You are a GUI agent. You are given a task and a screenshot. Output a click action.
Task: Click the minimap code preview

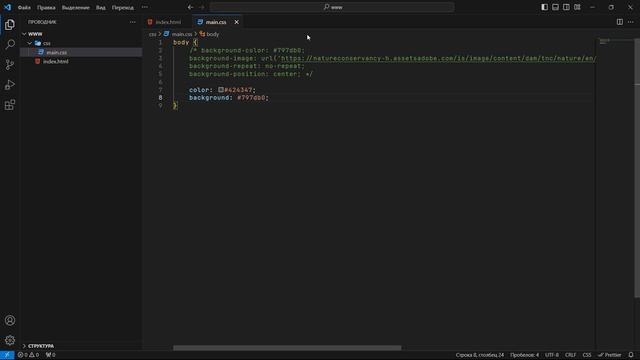pos(604,41)
